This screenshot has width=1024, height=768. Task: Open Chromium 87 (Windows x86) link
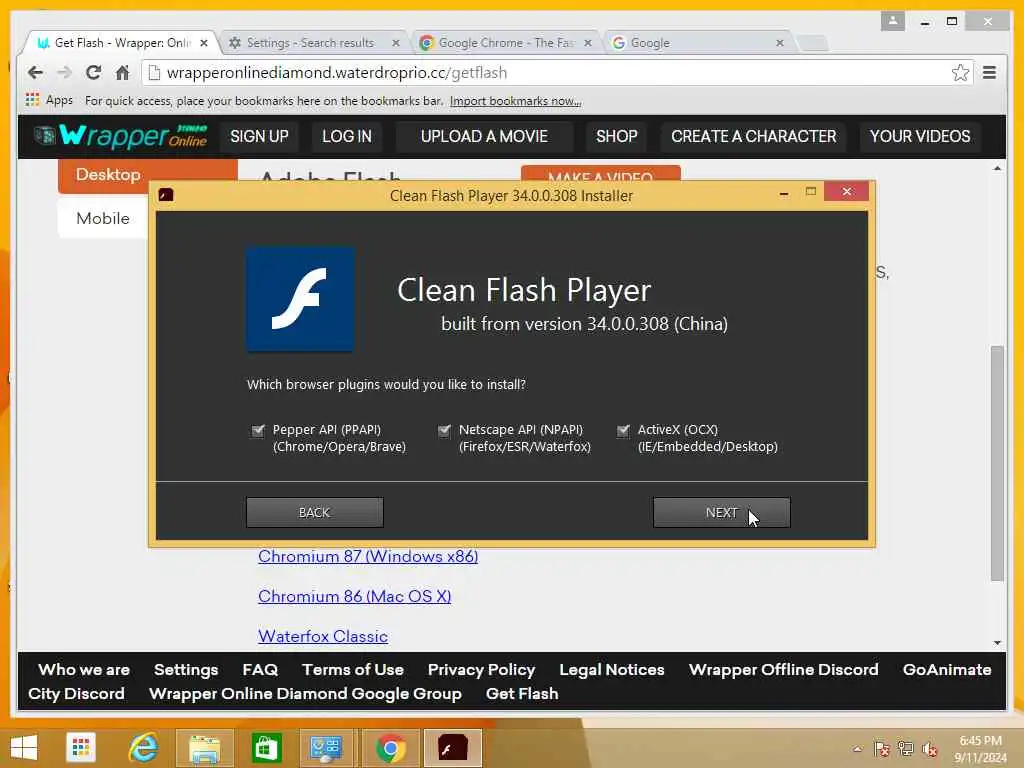click(368, 556)
